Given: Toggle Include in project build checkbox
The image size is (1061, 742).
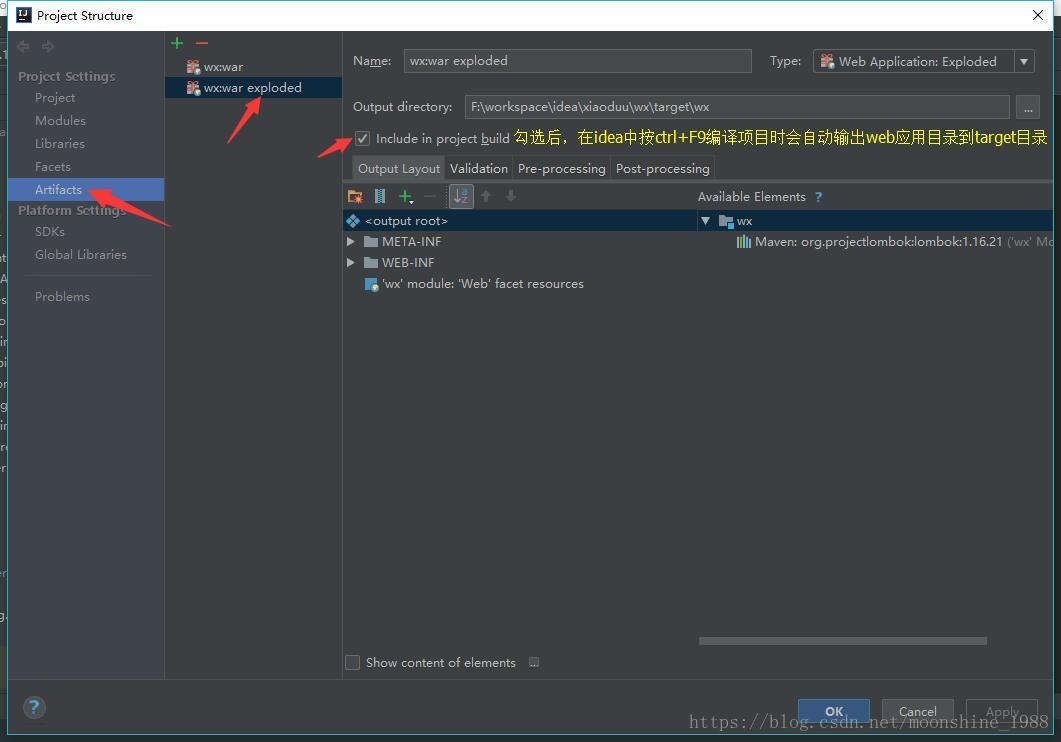Looking at the screenshot, I should pyautogui.click(x=363, y=139).
